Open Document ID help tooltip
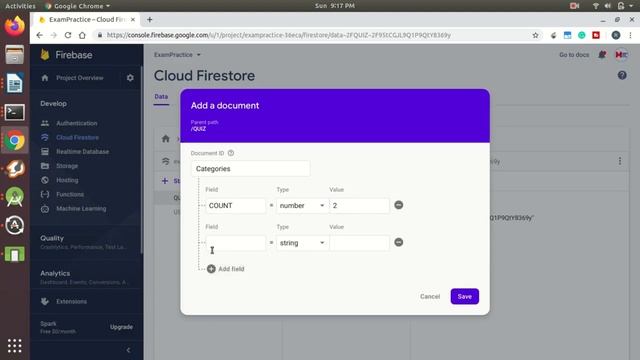640x360 pixels. click(231, 153)
